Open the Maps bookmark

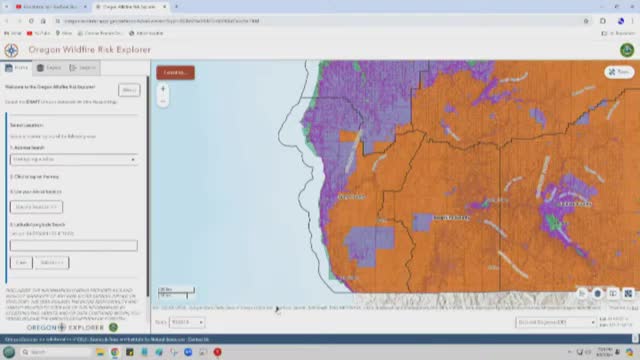pyautogui.click(x=64, y=33)
